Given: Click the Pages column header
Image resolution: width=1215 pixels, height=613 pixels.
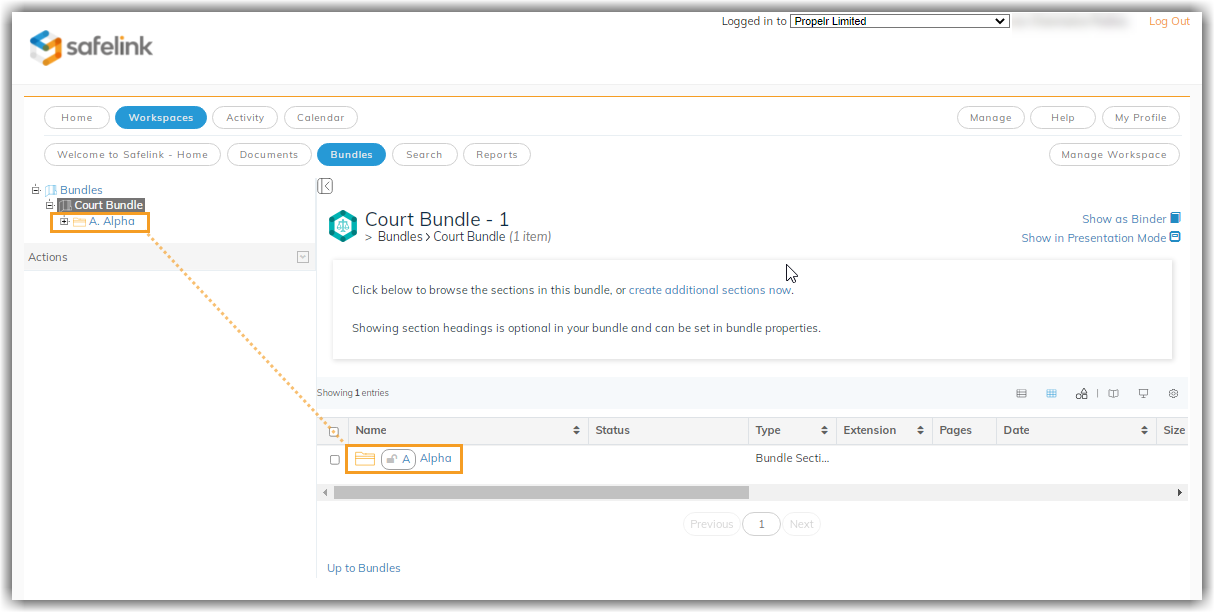Looking at the screenshot, I should click(964, 430).
